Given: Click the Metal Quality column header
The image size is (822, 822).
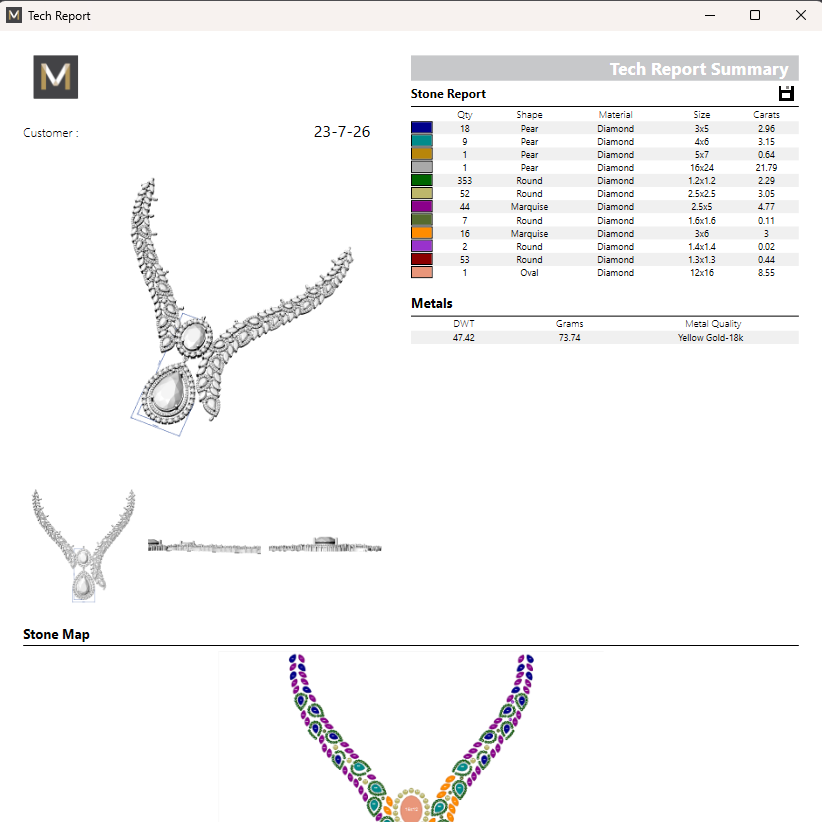Looking at the screenshot, I should click(x=713, y=324).
